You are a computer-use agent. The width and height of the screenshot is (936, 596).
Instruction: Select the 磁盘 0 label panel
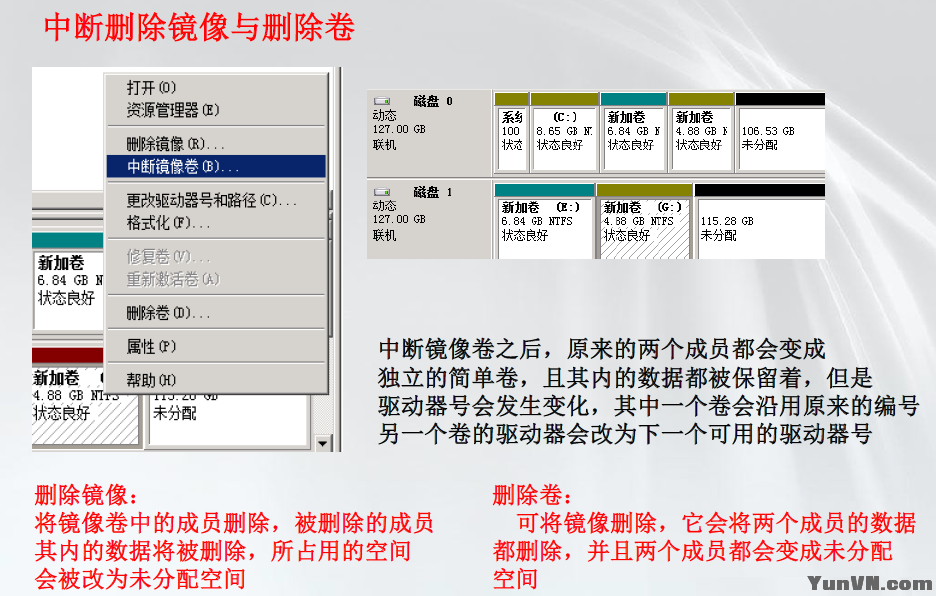(x=429, y=133)
